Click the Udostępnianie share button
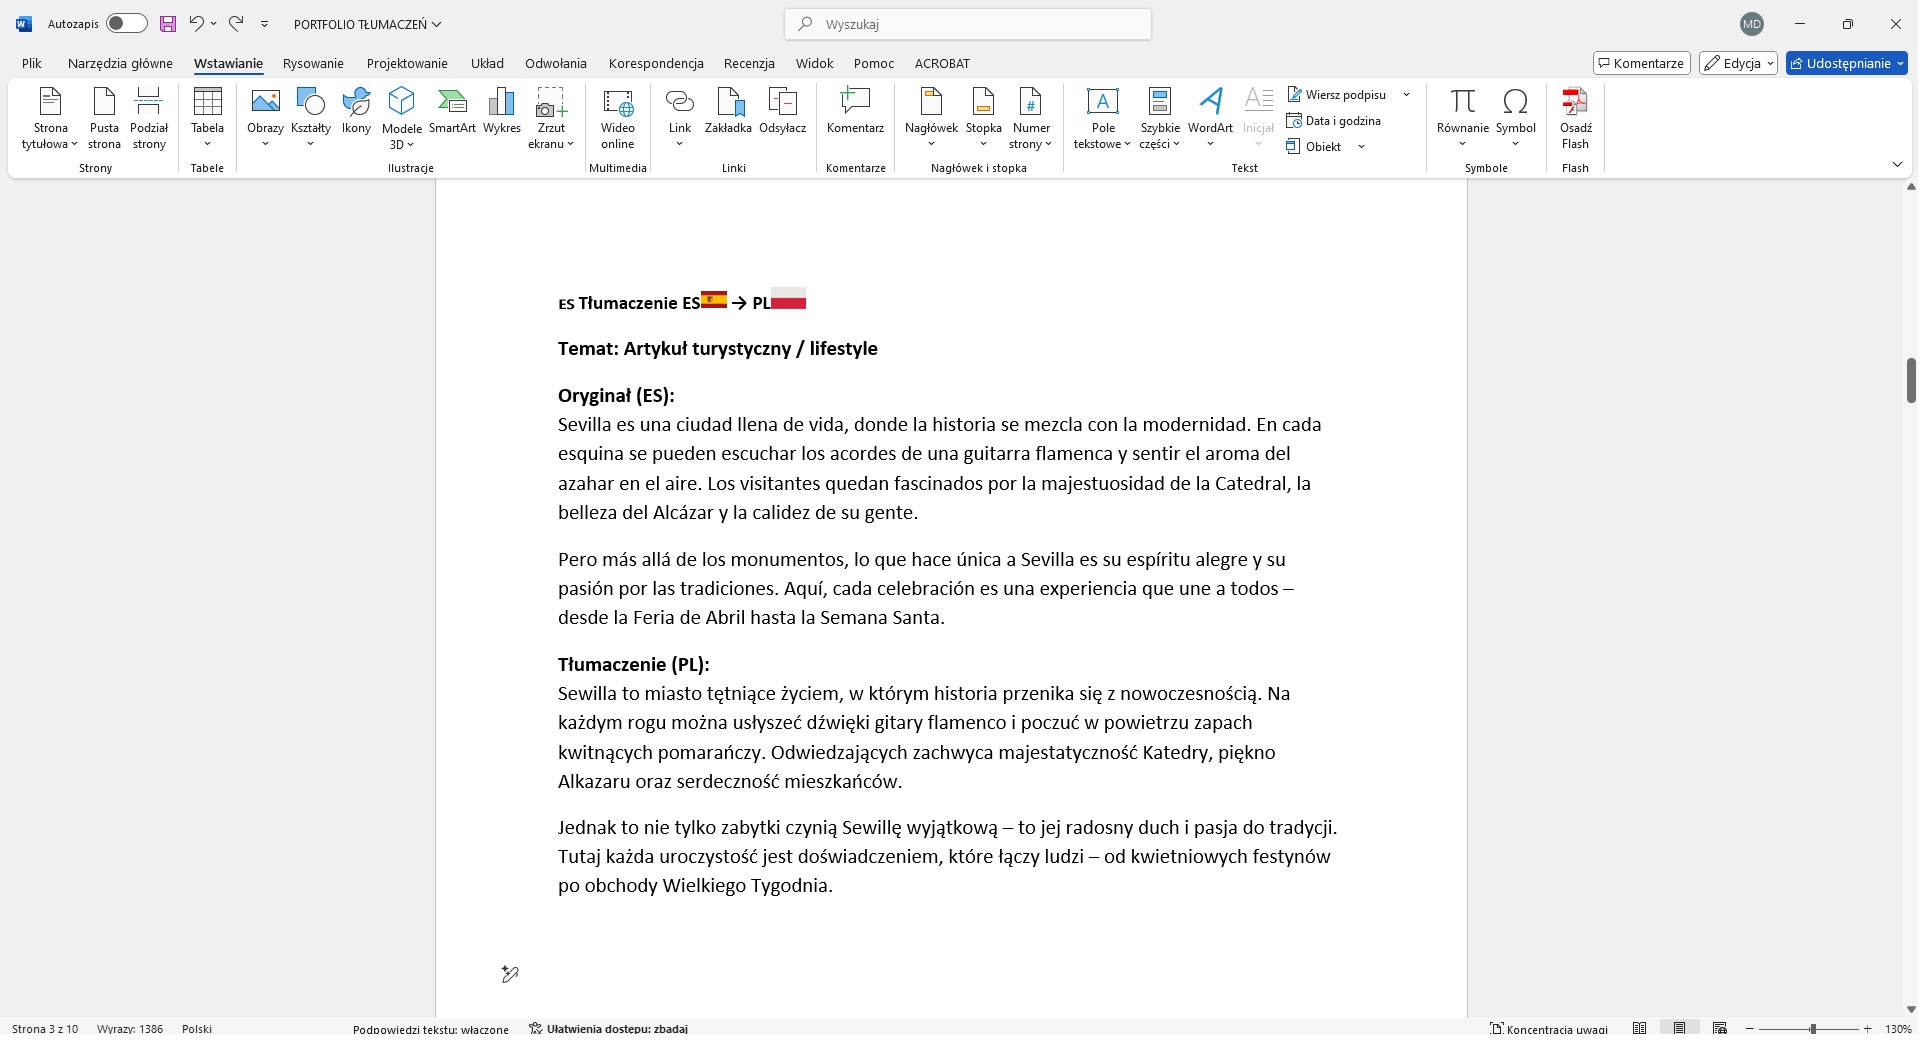This screenshot has width=1920, height=1040. coord(1846,63)
